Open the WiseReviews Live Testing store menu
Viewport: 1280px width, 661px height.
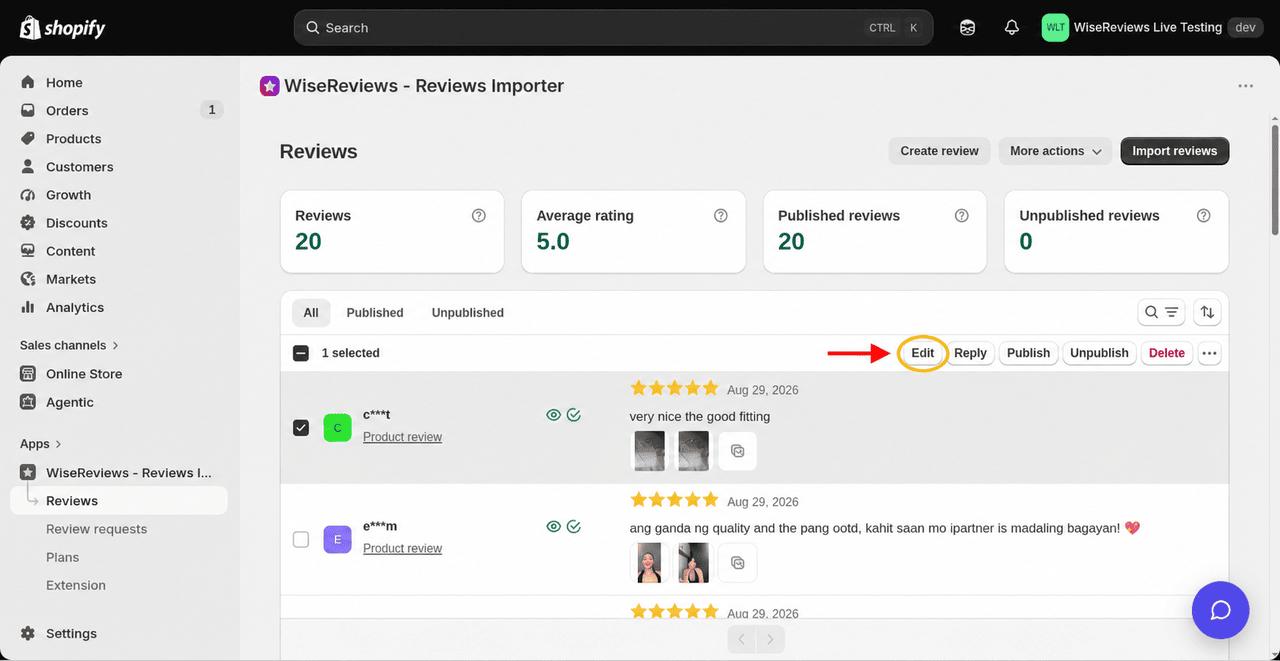tap(1150, 28)
